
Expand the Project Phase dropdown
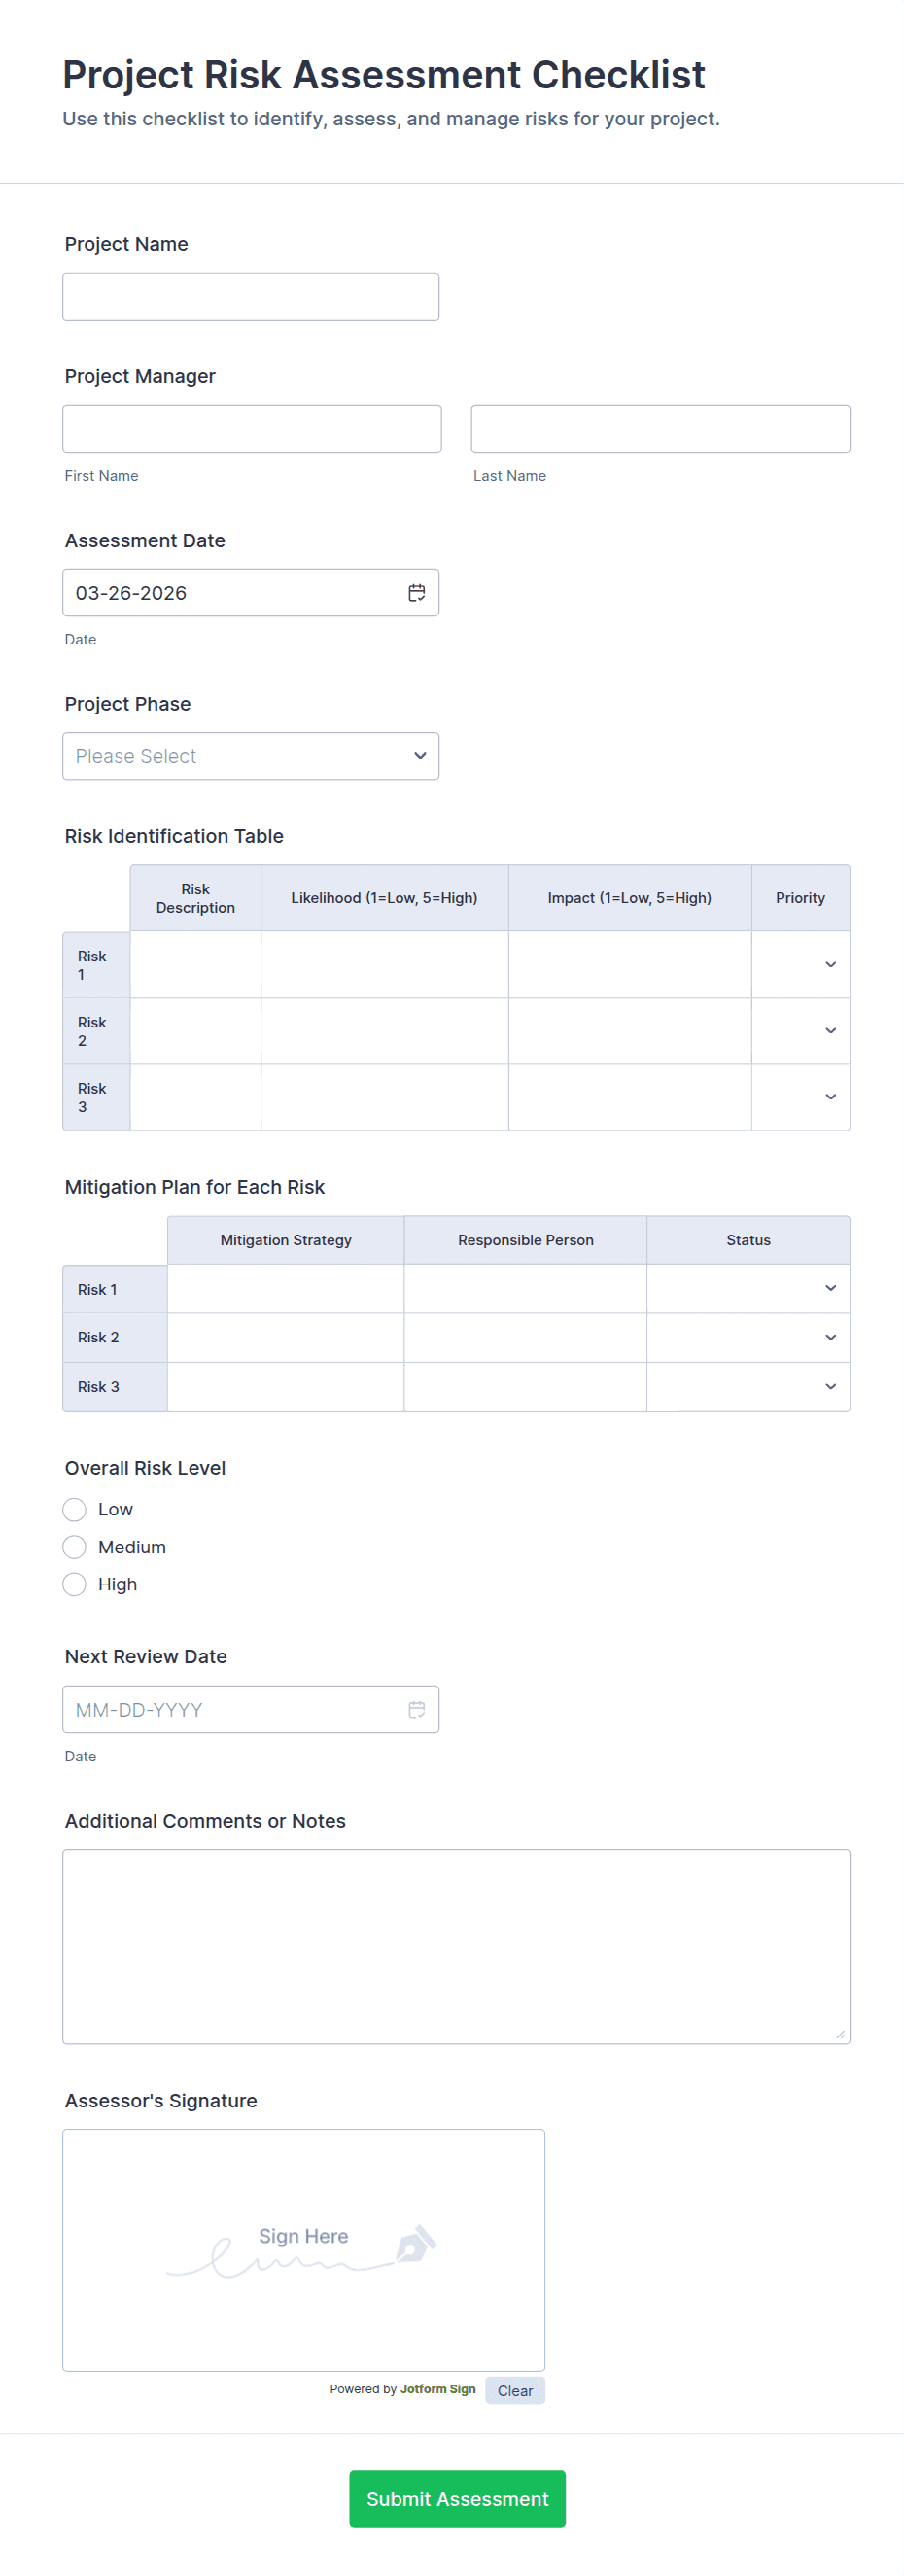250,756
